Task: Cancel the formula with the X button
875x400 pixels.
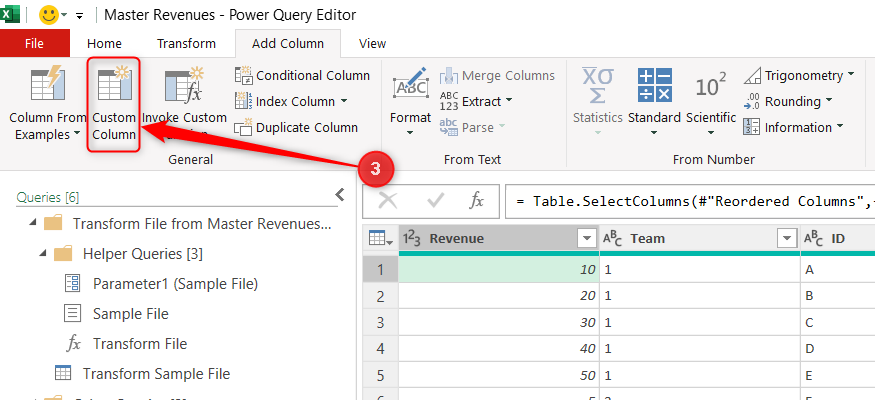Action: (388, 200)
